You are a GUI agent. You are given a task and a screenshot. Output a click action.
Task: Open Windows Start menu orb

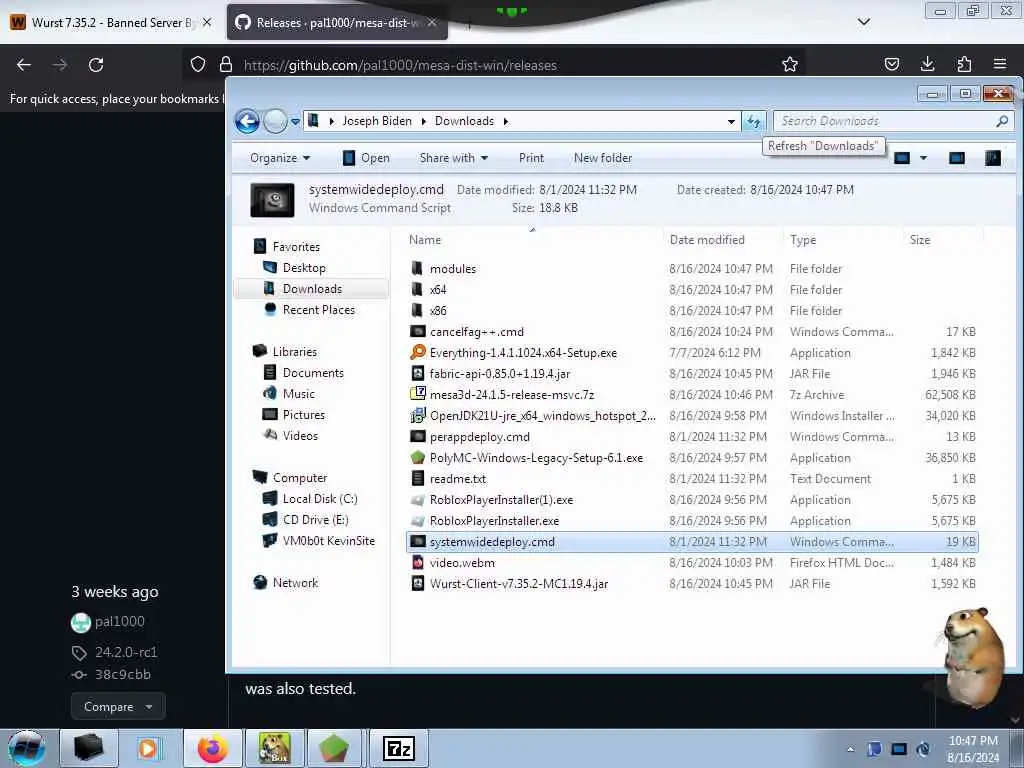click(27, 748)
